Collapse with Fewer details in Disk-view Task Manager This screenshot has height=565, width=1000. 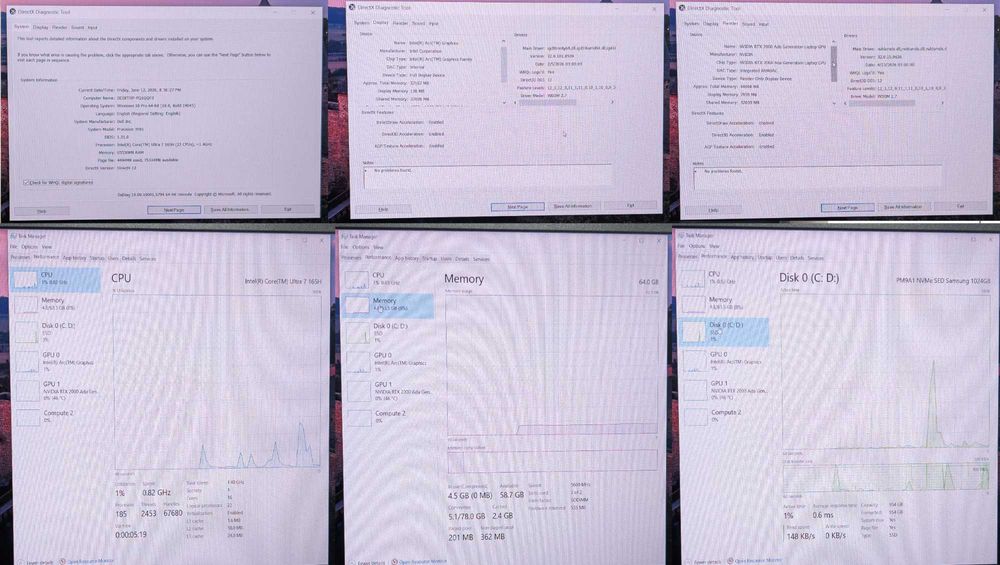pyautogui.click(x=704, y=561)
